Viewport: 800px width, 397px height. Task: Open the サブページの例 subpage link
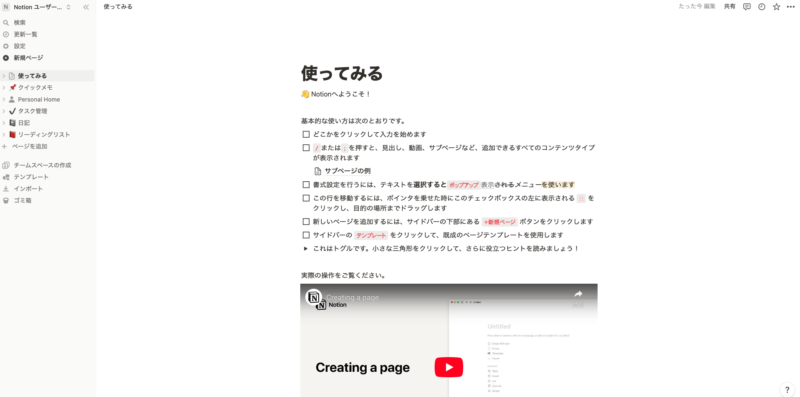tap(347, 171)
